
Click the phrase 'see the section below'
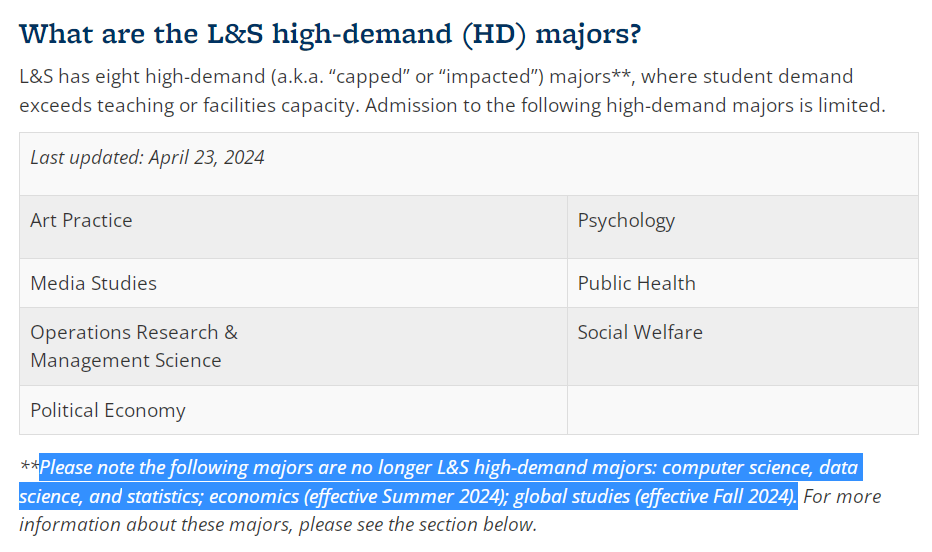point(446,525)
